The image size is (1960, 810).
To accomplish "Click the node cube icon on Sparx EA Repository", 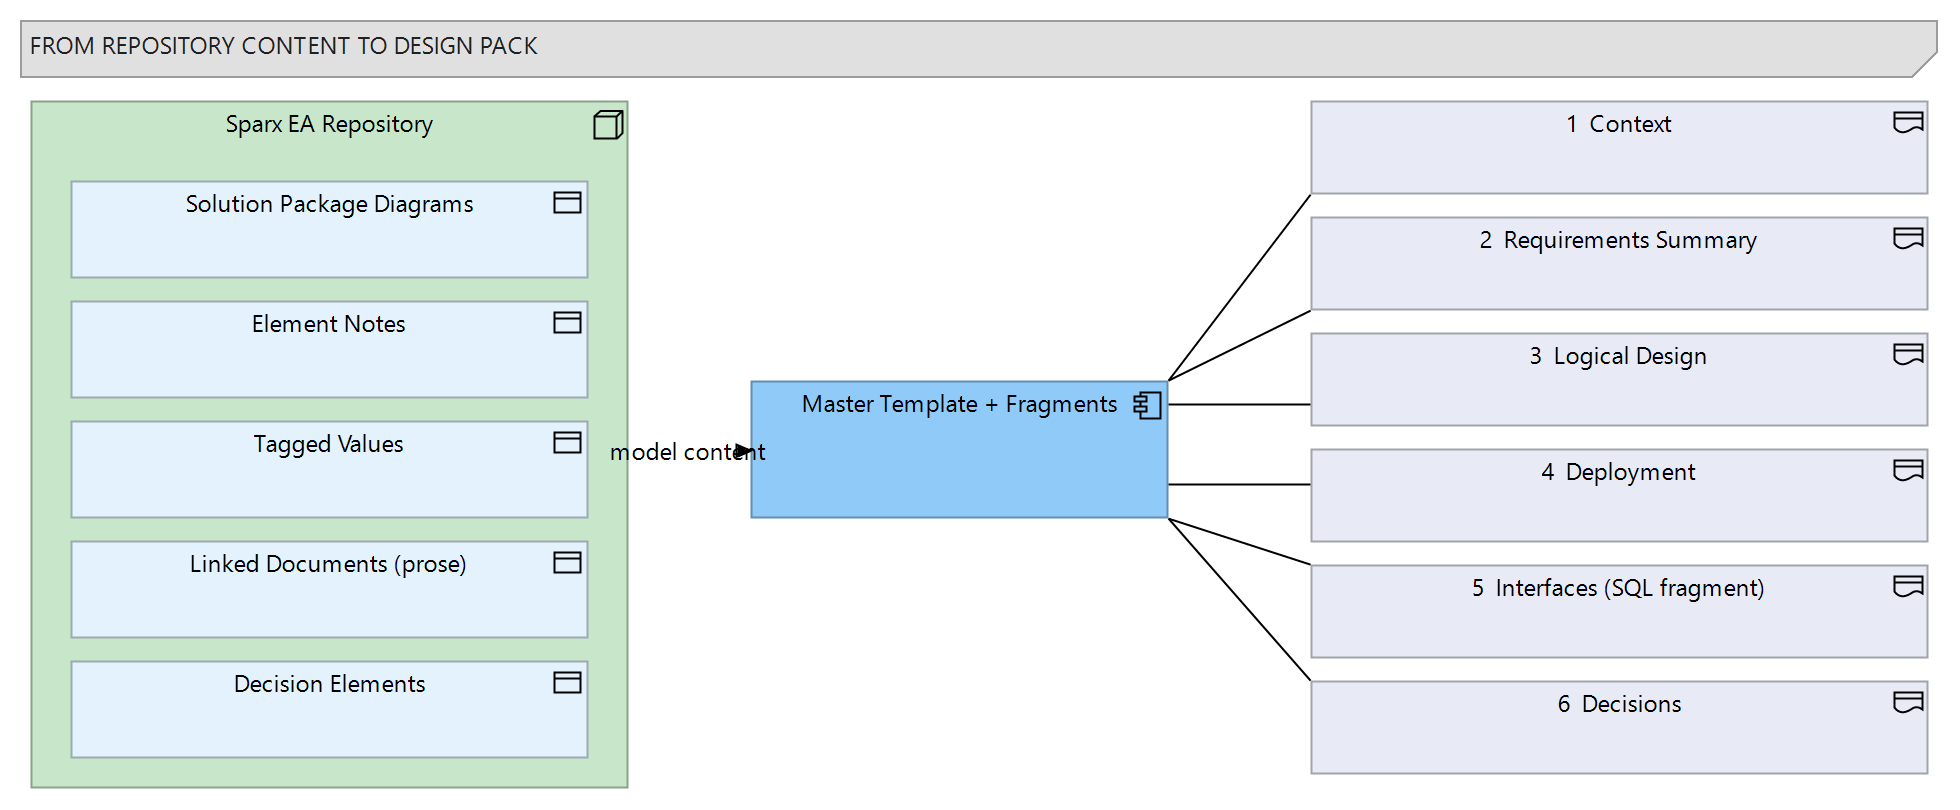I will [x=608, y=125].
